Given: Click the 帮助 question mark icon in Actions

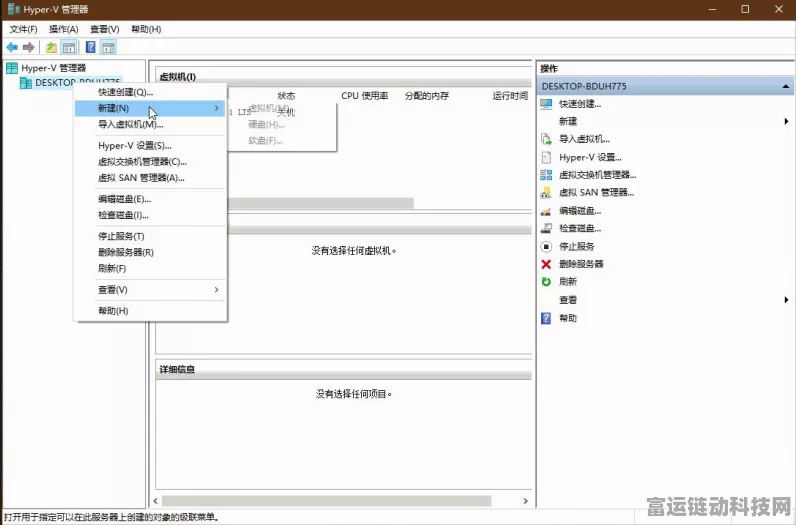Looking at the screenshot, I should coord(546,318).
